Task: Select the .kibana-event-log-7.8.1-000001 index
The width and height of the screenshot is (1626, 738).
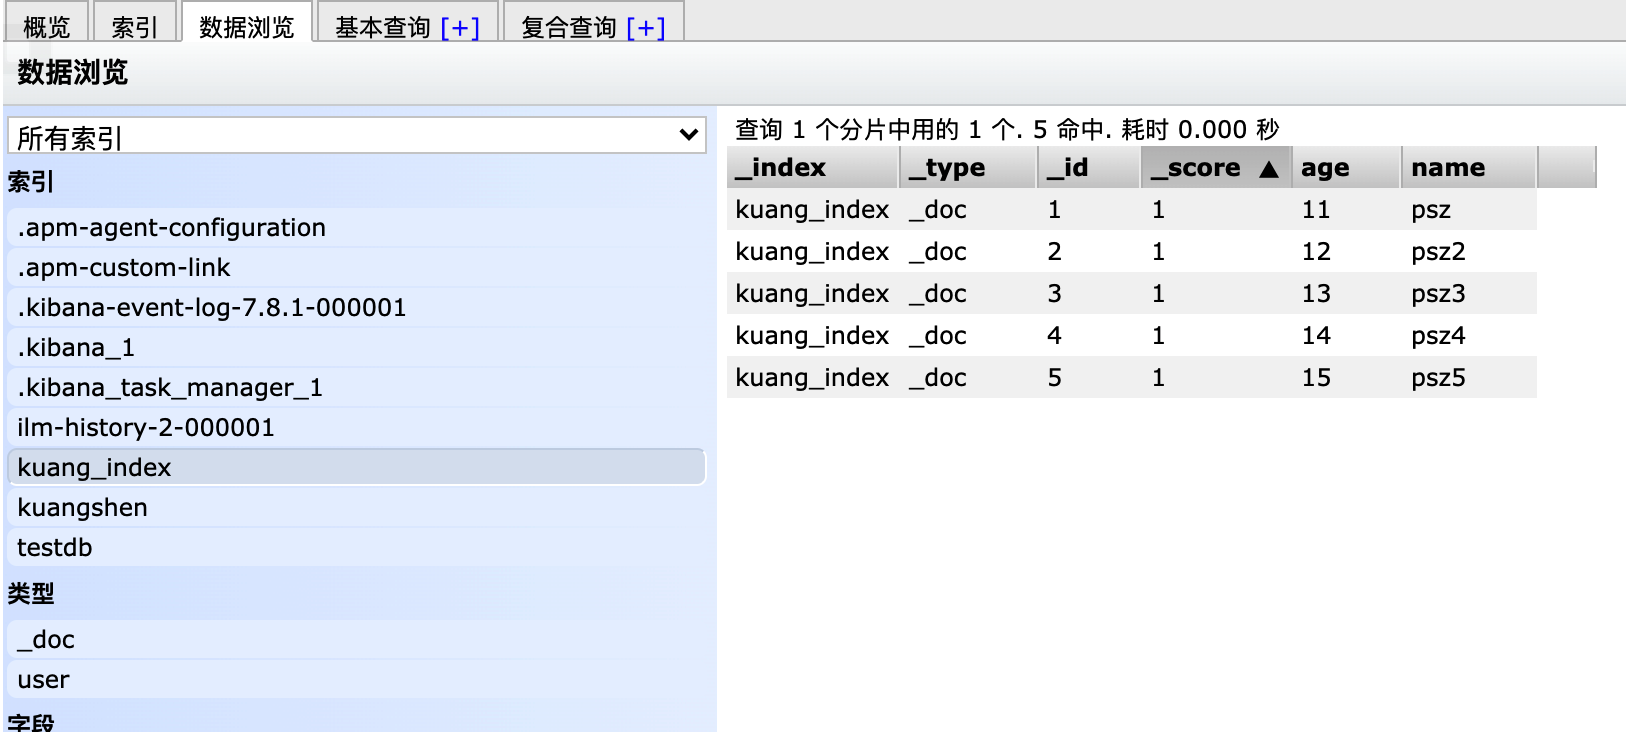Action: point(357,308)
